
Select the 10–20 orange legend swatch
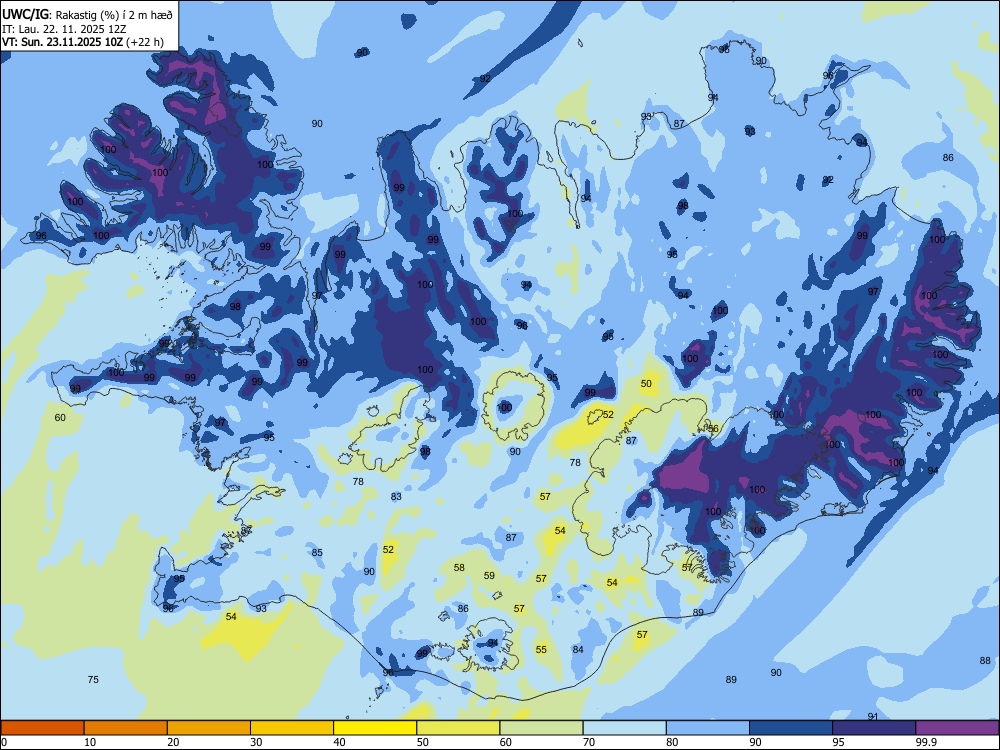[126, 728]
